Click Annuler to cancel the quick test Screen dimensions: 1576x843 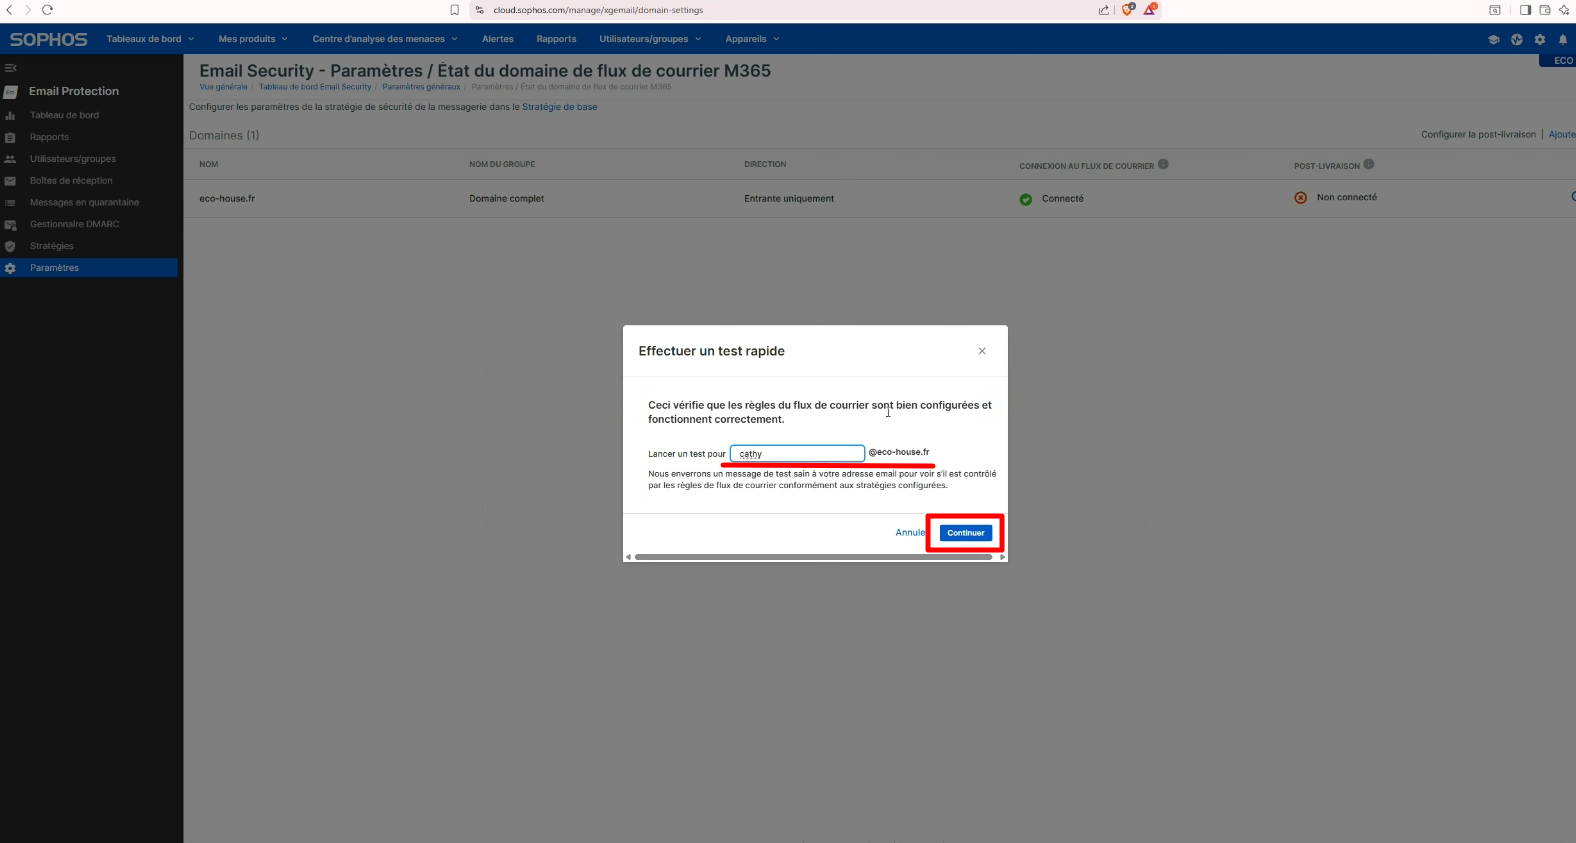click(910, 533)
